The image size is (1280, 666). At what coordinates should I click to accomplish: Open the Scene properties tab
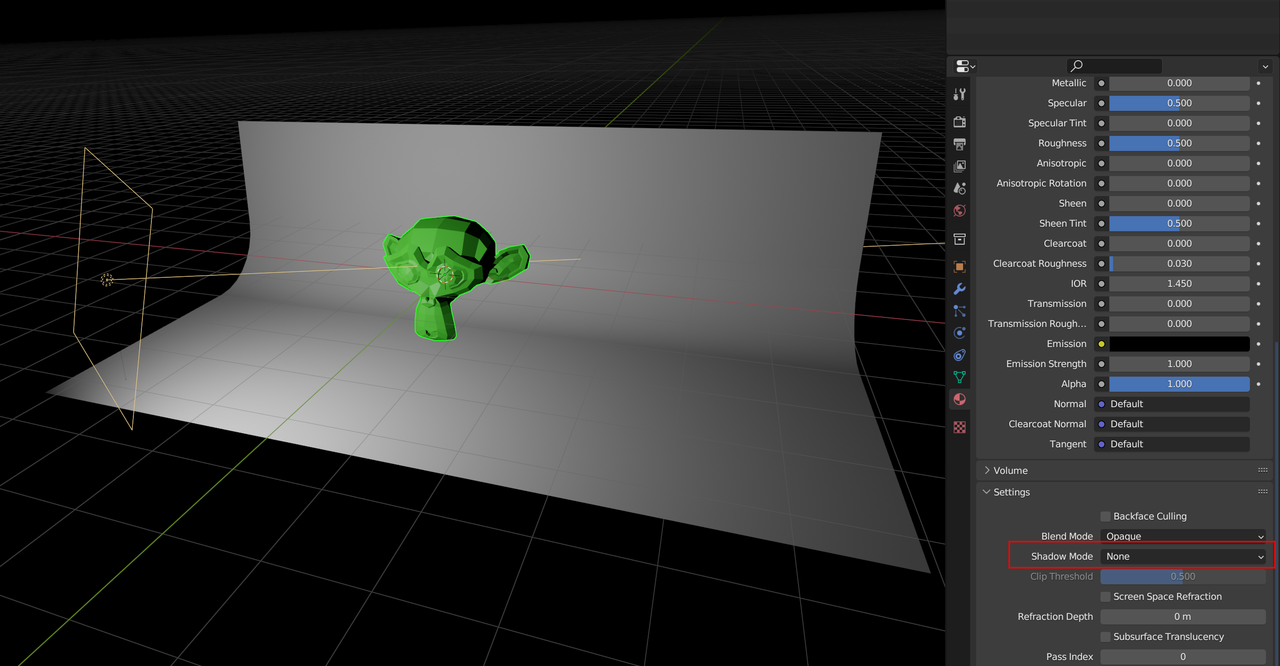[x=960, y=188]
